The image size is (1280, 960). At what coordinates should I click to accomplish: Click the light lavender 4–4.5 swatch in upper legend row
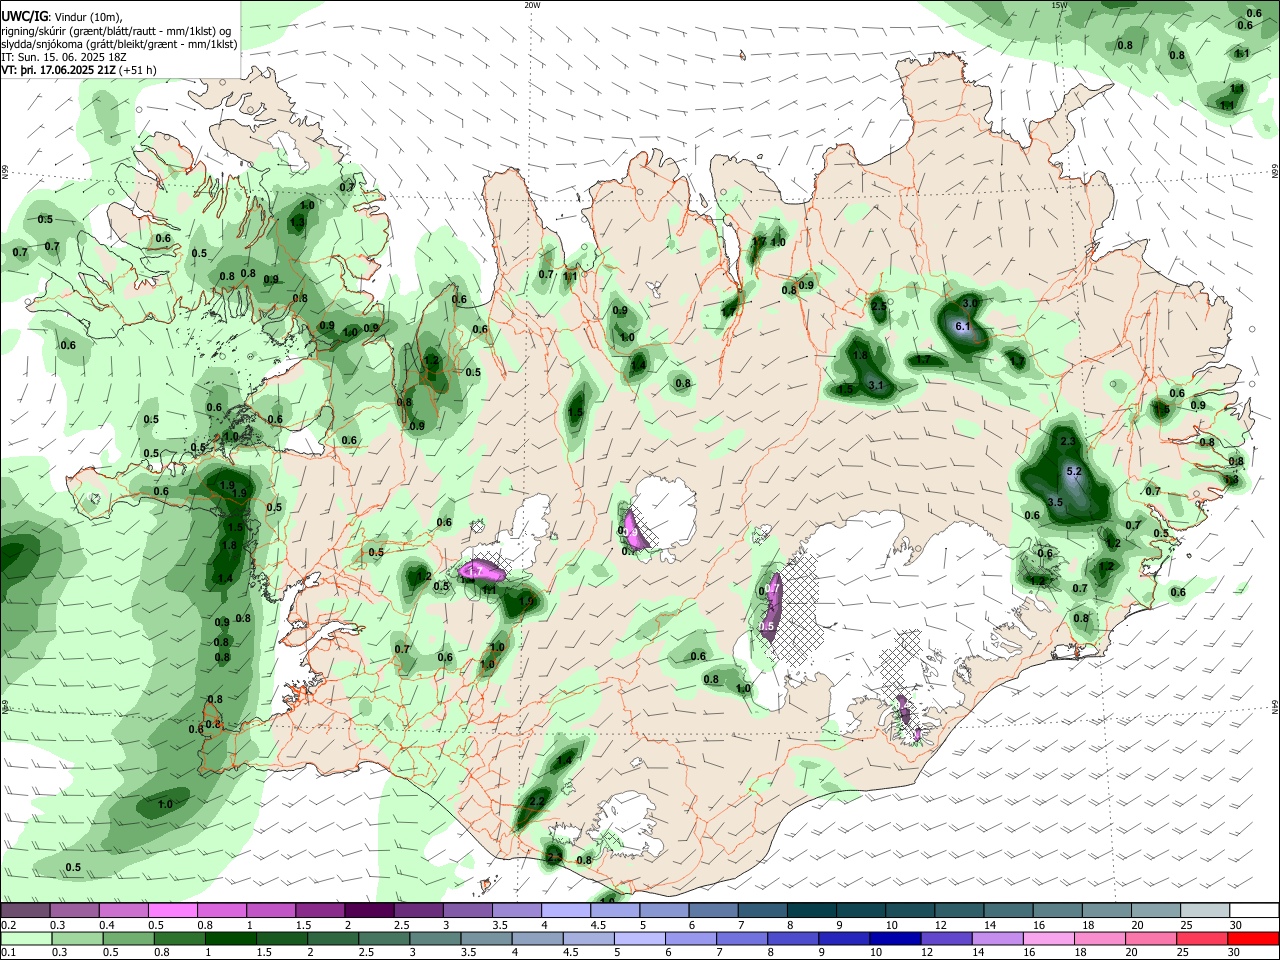click(x=565, y=911)
